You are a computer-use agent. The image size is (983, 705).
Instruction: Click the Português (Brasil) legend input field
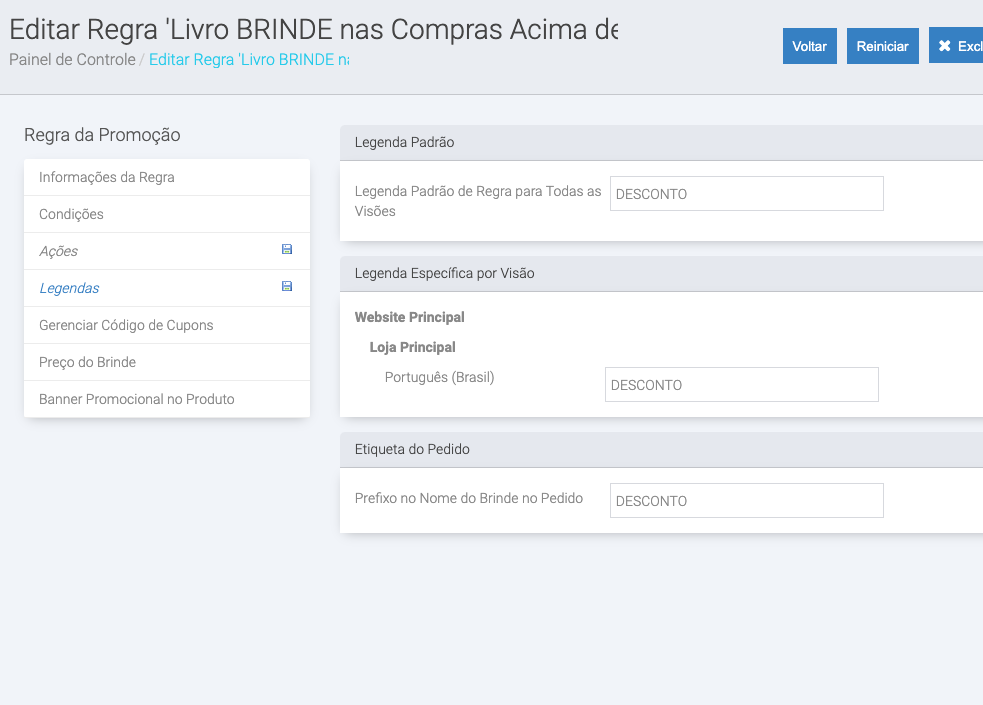(741, 385)
